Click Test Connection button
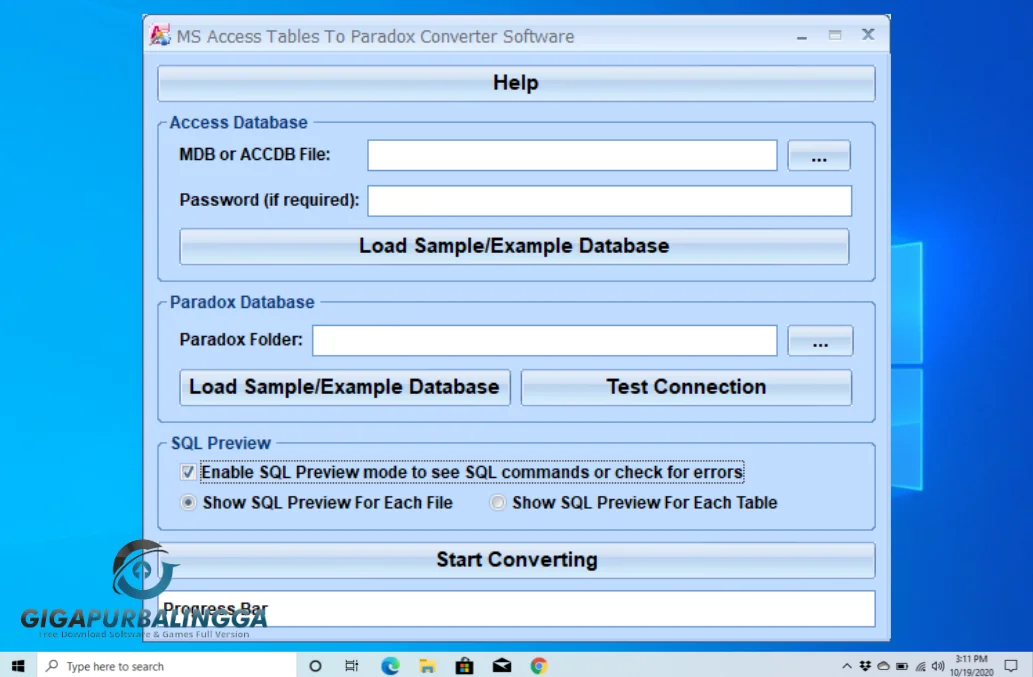Screen dimensions: 1033x677 686,387
